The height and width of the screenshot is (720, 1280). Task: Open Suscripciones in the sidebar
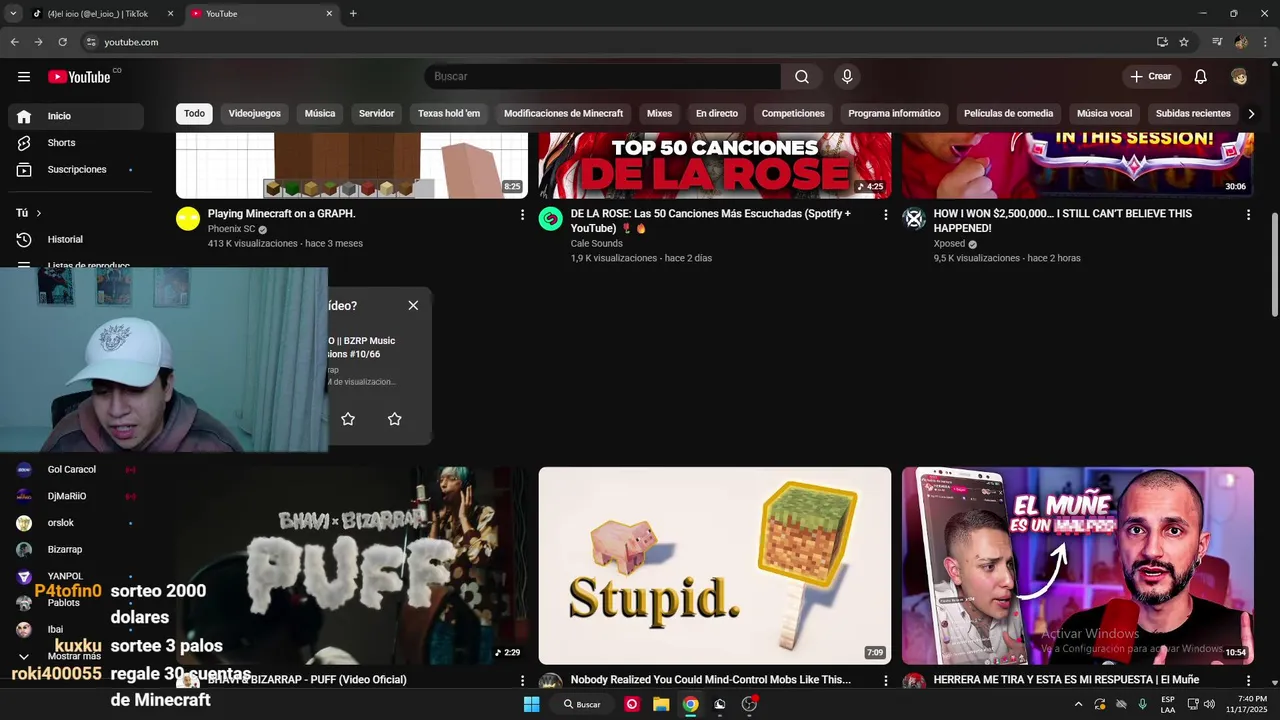click(76, 170)
